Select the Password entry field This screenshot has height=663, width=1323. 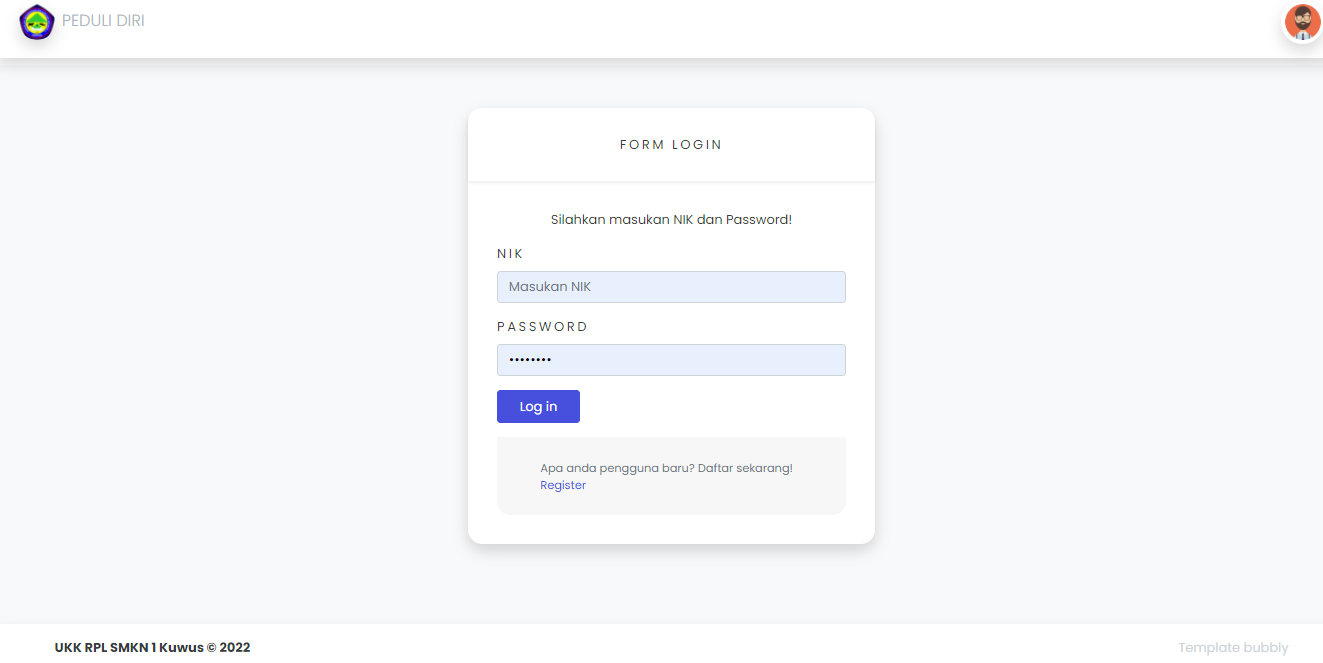(671, 360)
